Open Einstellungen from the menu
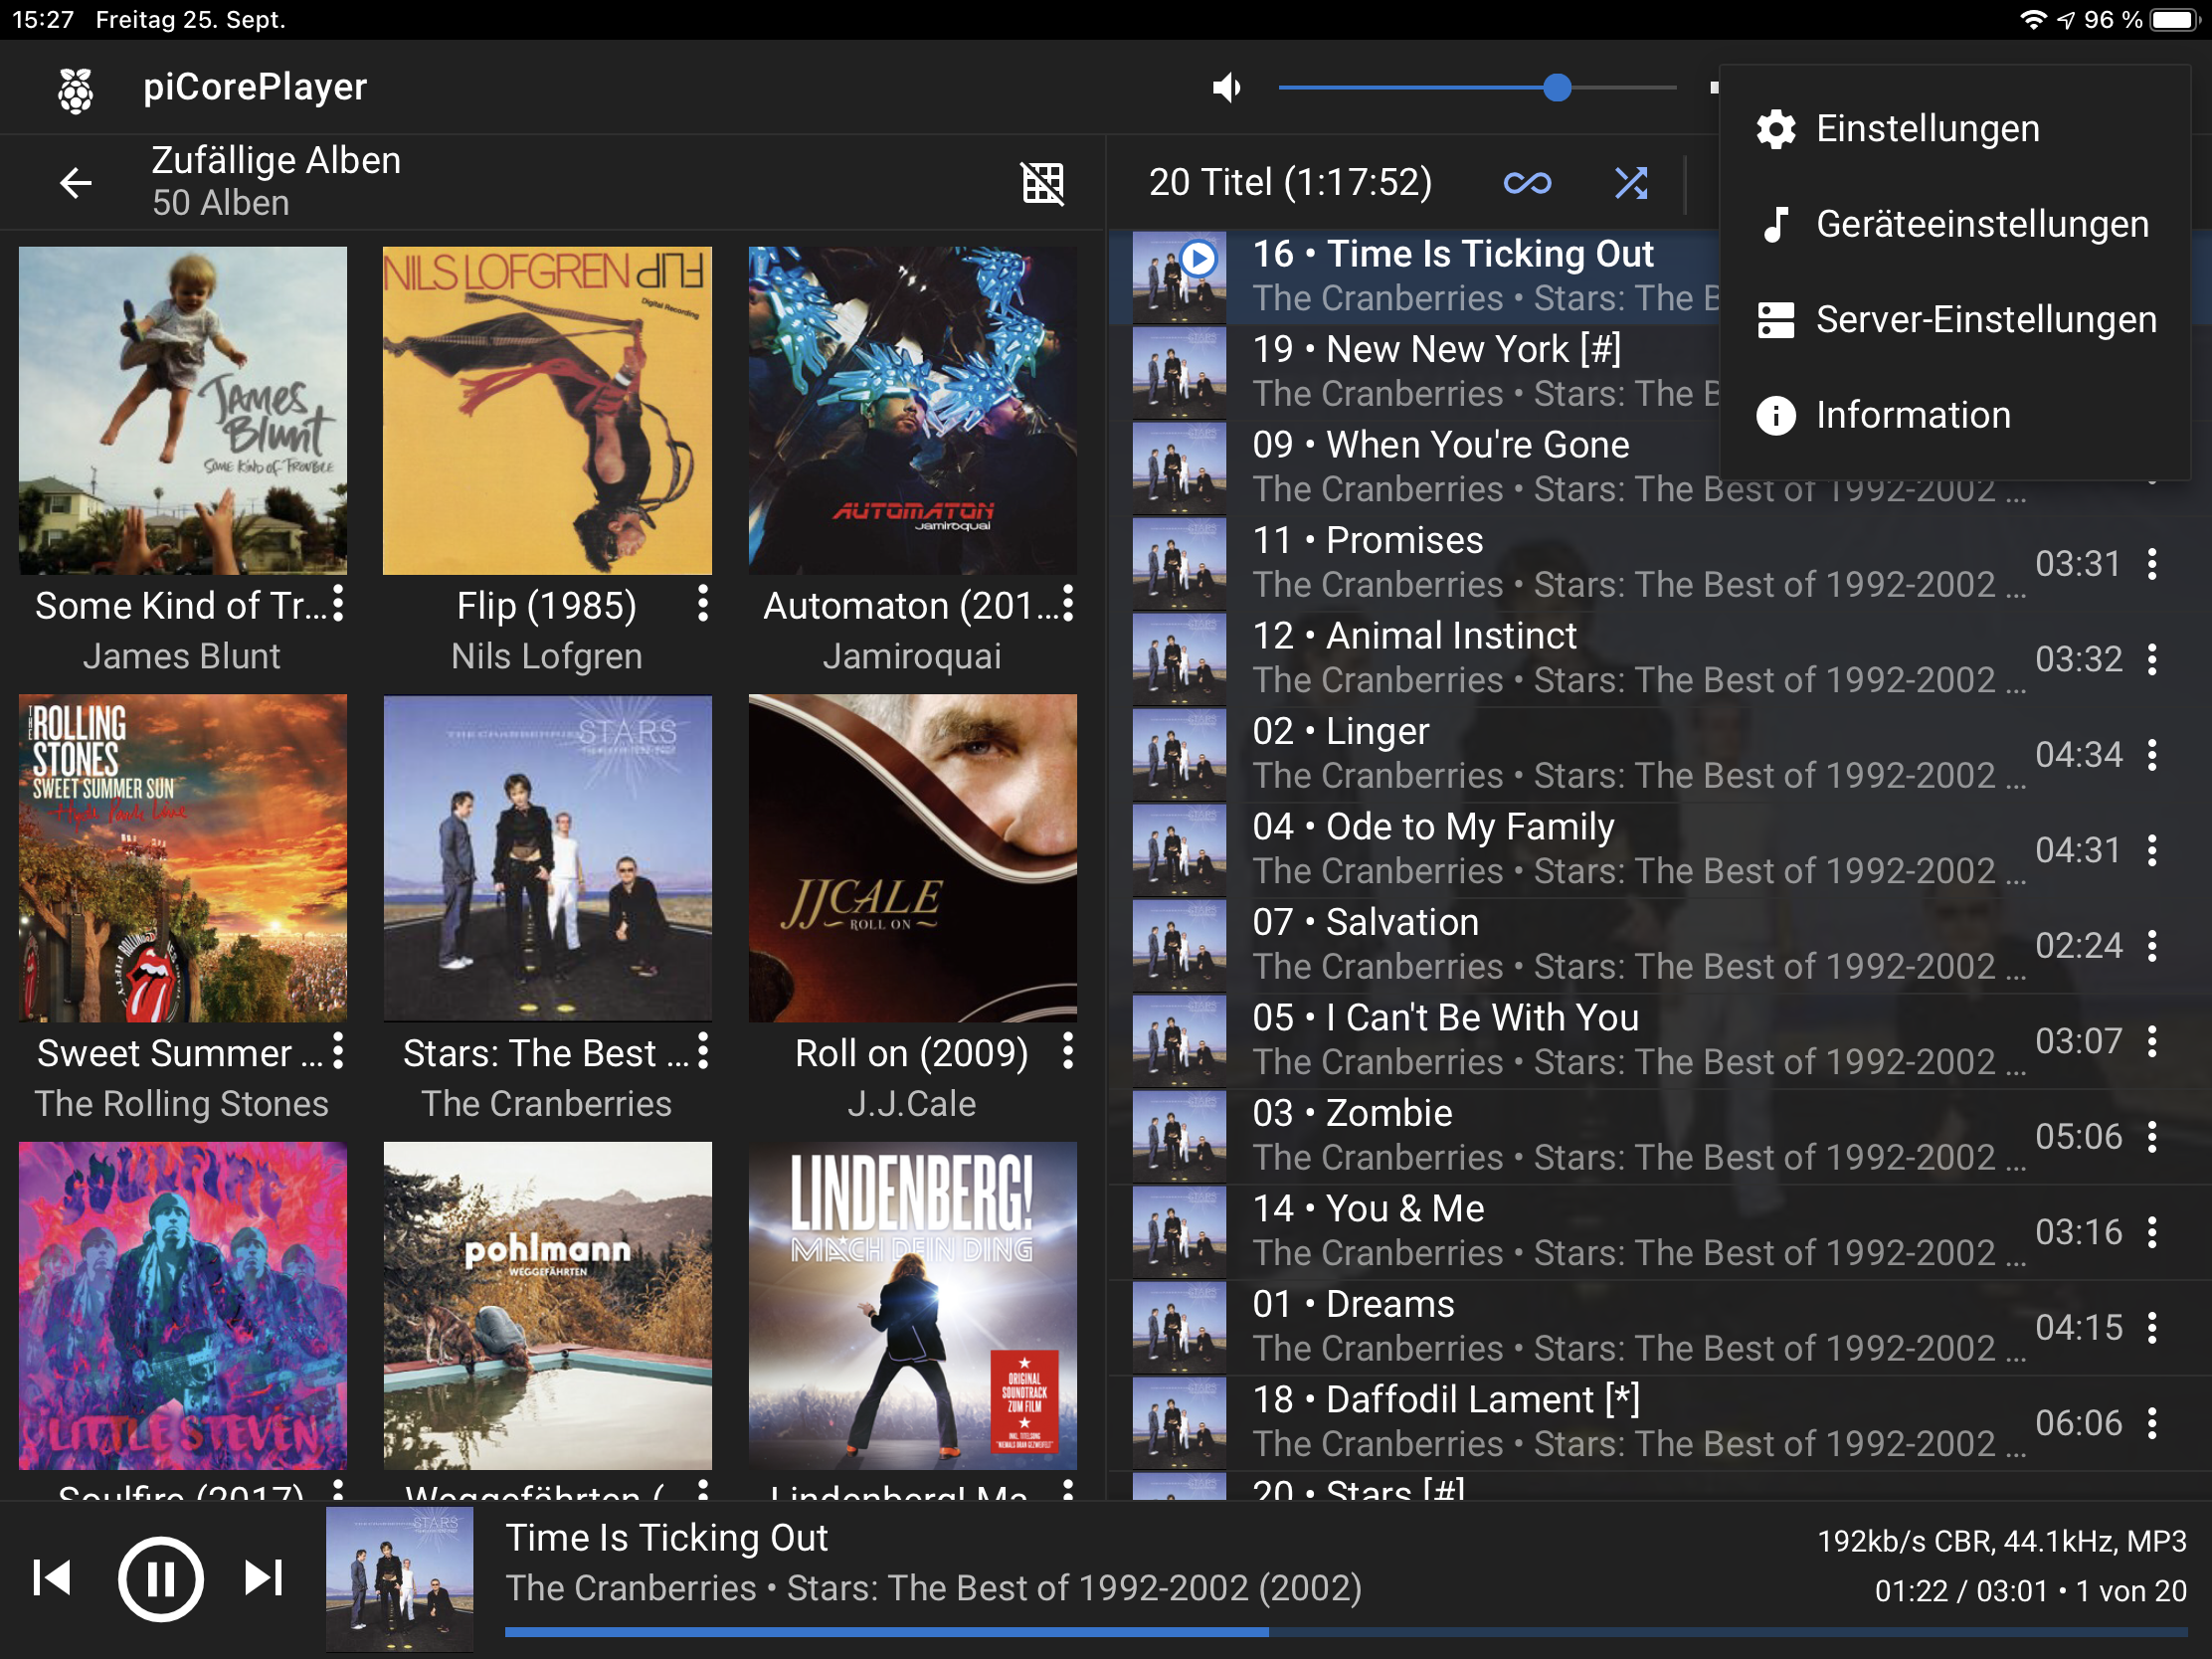The image size is (2212, 1659). (1954, 129)
